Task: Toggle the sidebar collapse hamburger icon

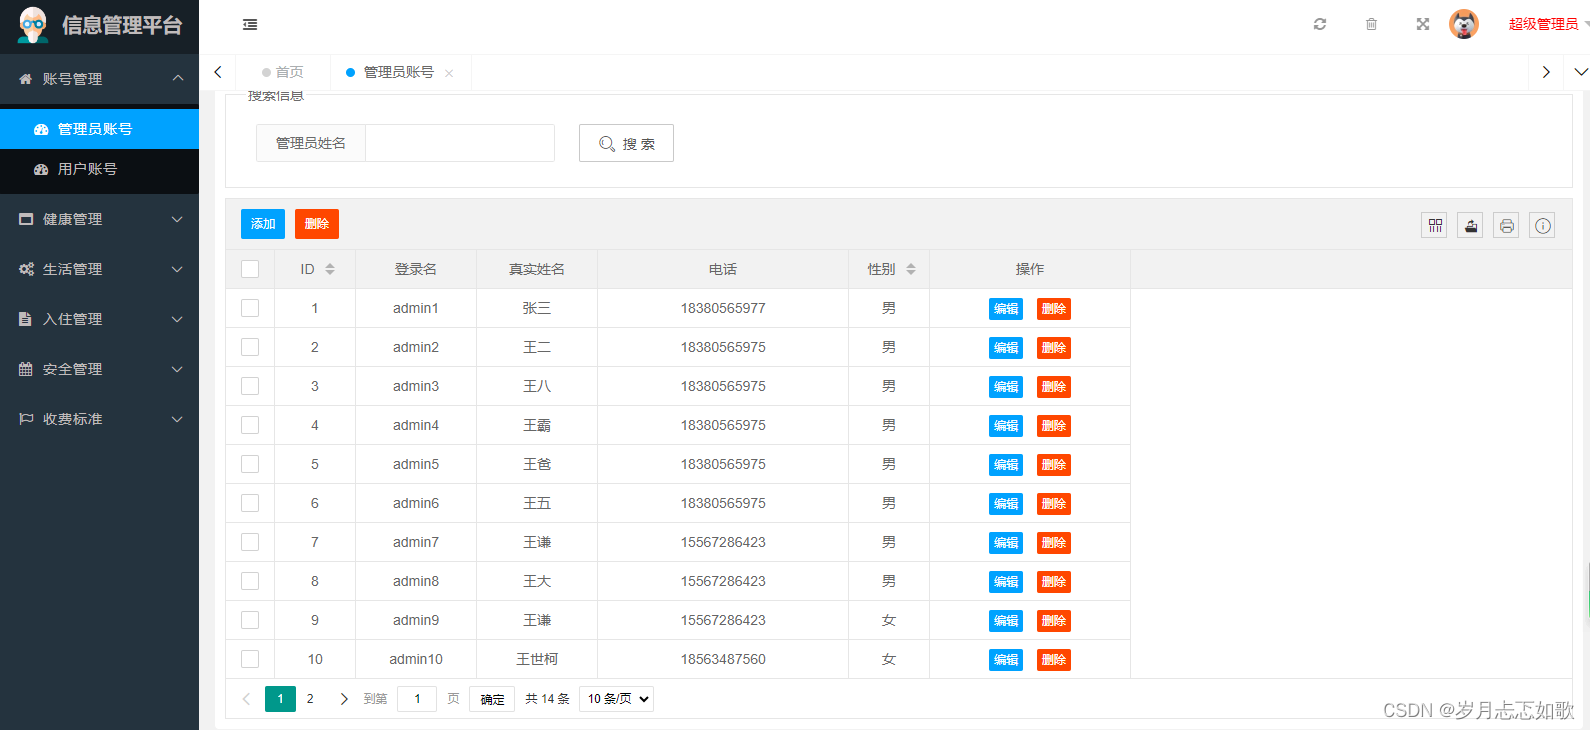Action: point(250,24)
